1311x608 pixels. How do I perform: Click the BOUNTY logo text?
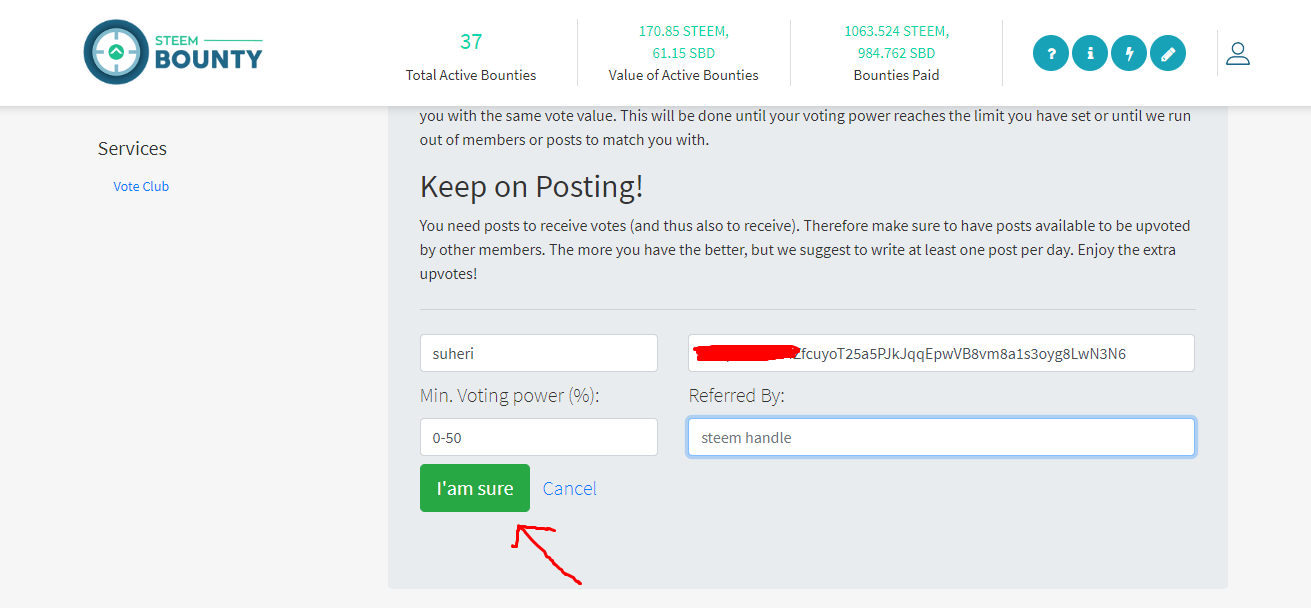[208, 59]
